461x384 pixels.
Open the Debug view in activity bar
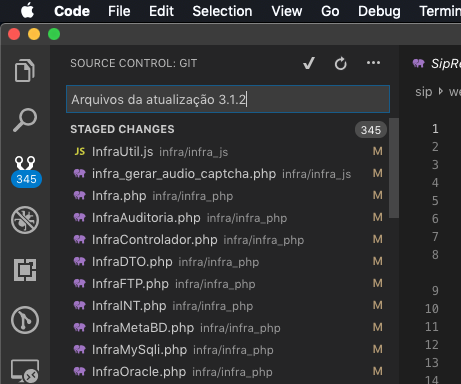point(25,220)
